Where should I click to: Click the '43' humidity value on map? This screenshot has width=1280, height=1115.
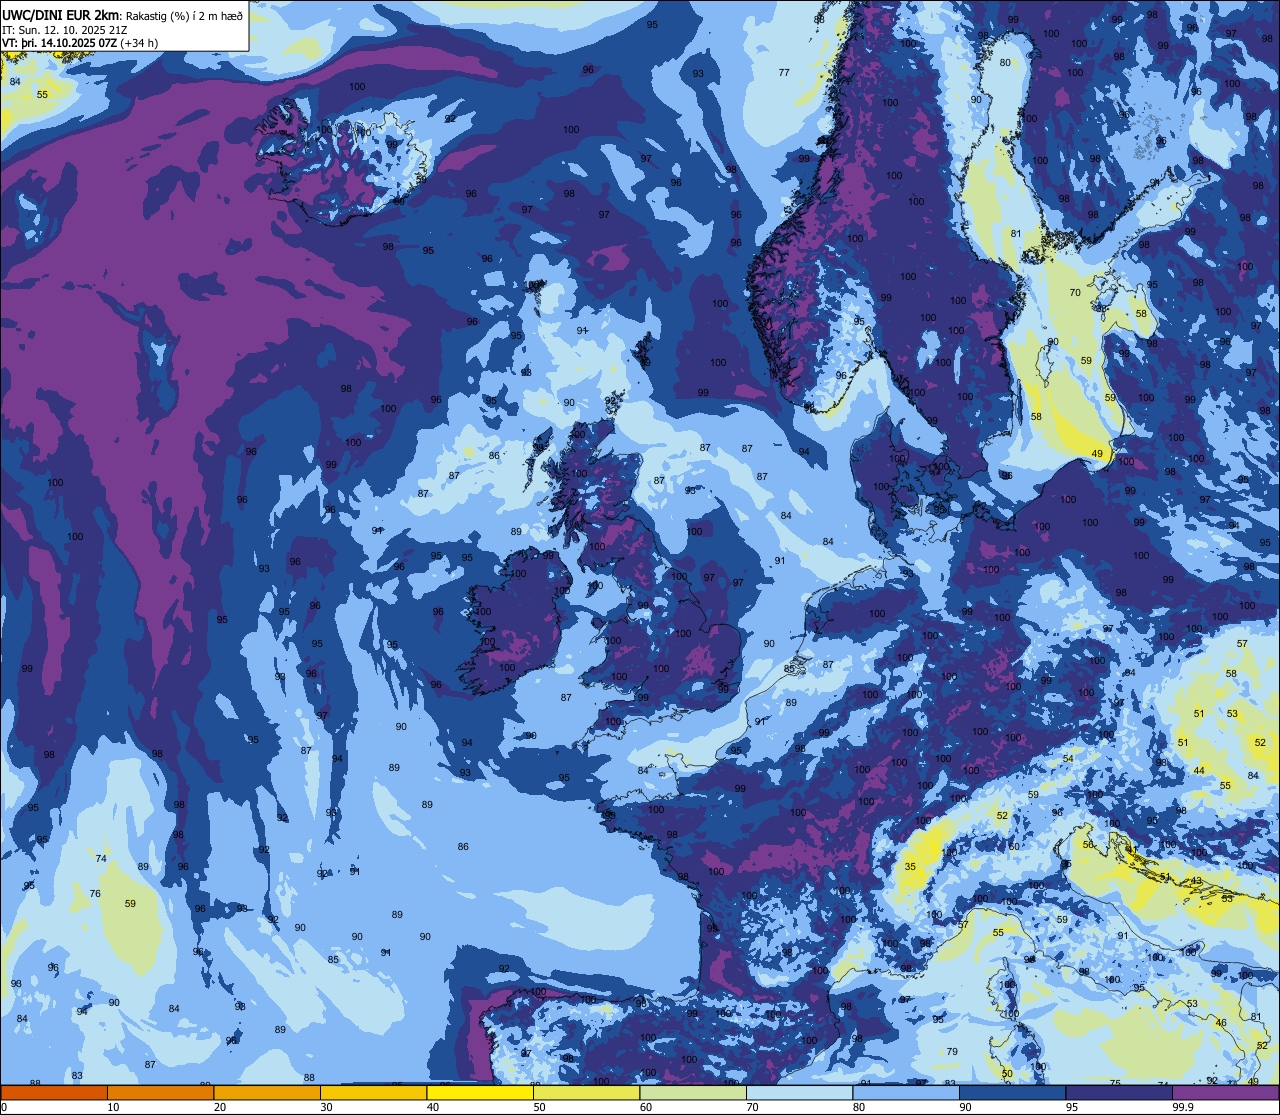pyautogui.click(x=1196, y=881)
